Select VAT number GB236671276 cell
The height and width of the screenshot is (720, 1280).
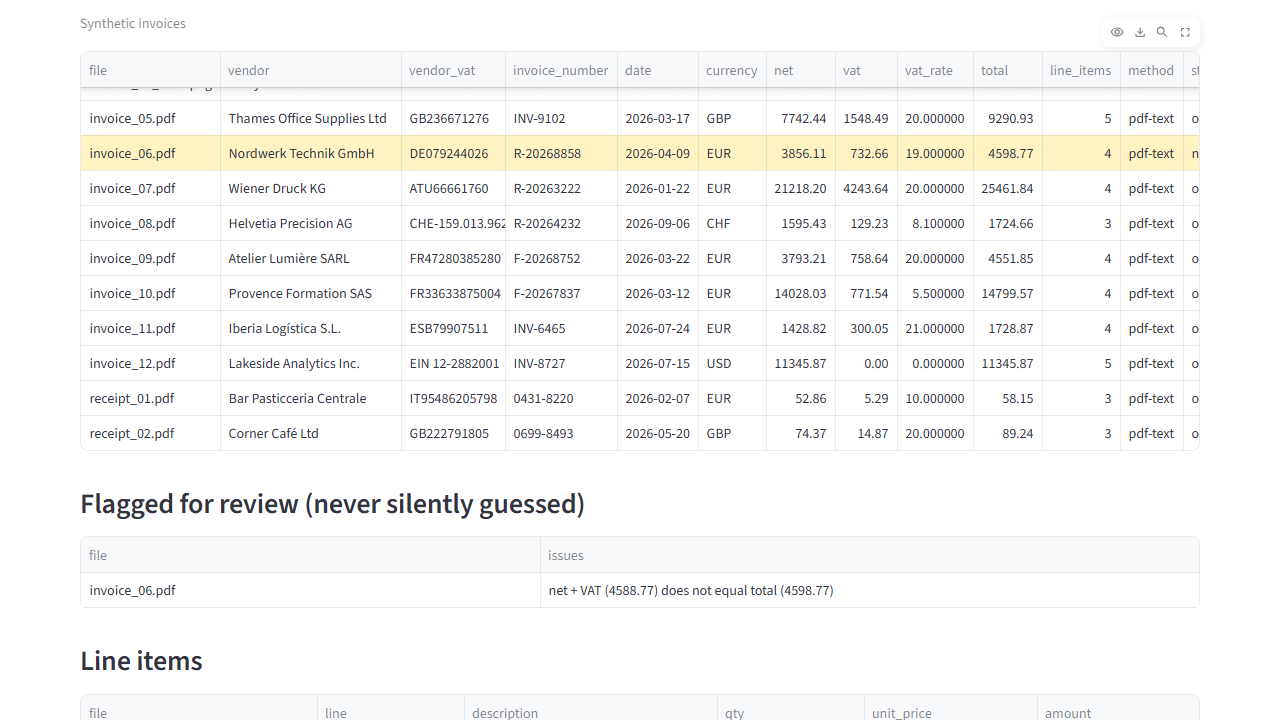click(453, 118)
